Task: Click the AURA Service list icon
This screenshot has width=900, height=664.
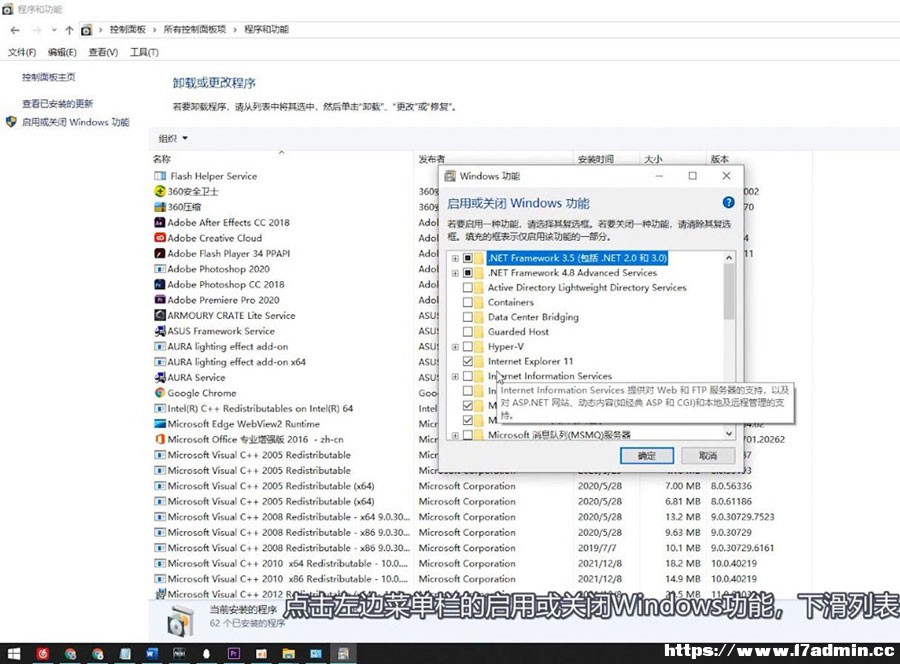Action: (160, 377)
